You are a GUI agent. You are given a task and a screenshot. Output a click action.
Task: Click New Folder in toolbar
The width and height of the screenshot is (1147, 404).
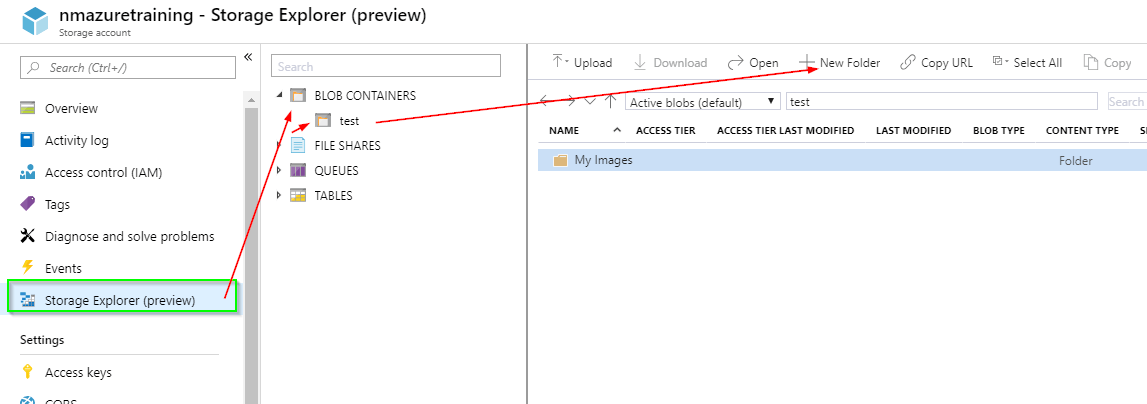[840, 62]
